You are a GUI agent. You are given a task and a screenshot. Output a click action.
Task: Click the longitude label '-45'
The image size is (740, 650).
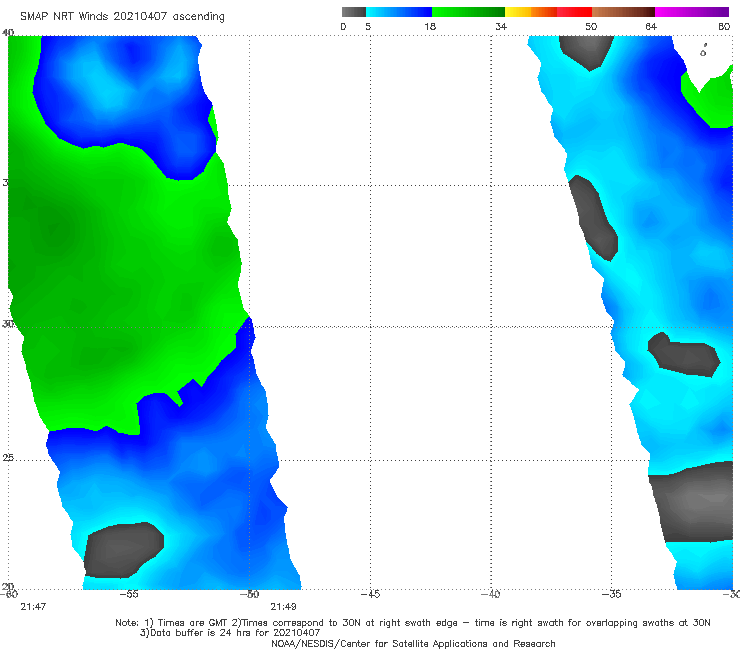[370, 594]
